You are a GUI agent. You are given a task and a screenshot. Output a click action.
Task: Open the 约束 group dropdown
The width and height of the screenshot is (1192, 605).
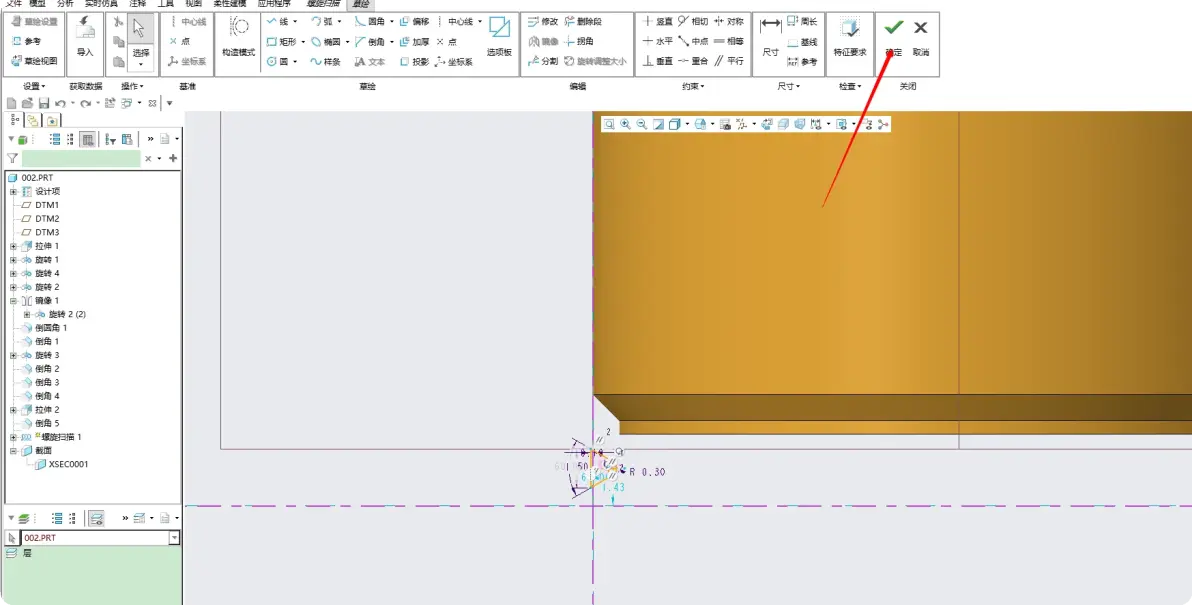tap(693, 87)
